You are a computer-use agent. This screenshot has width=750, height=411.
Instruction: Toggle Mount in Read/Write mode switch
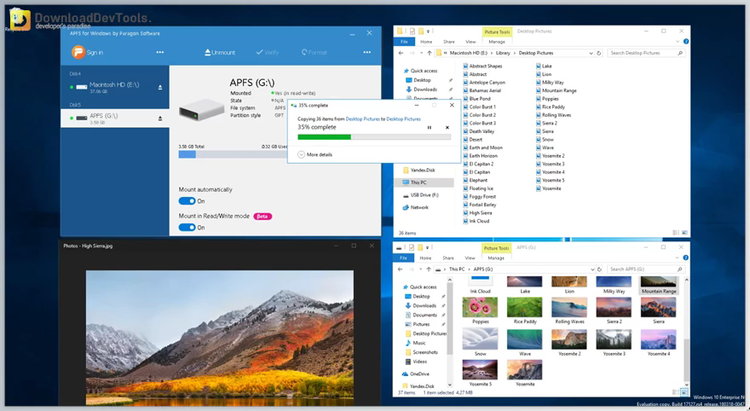(x=187, y=227)
